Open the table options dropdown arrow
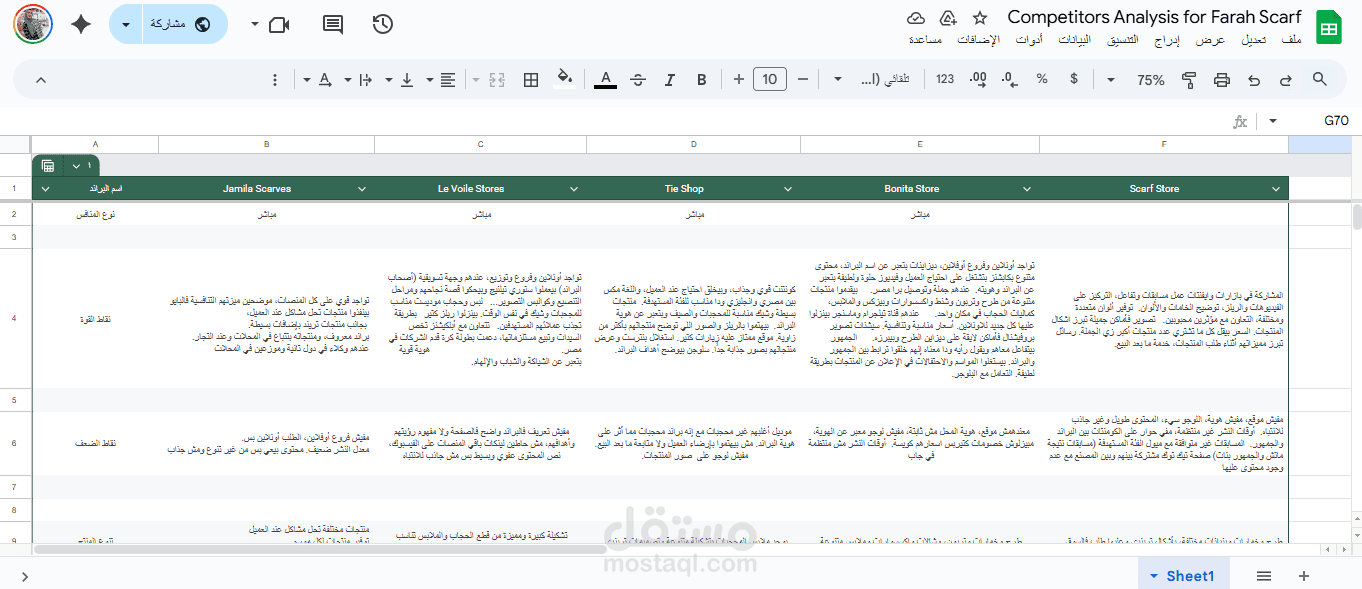 [x=76, y=166]
